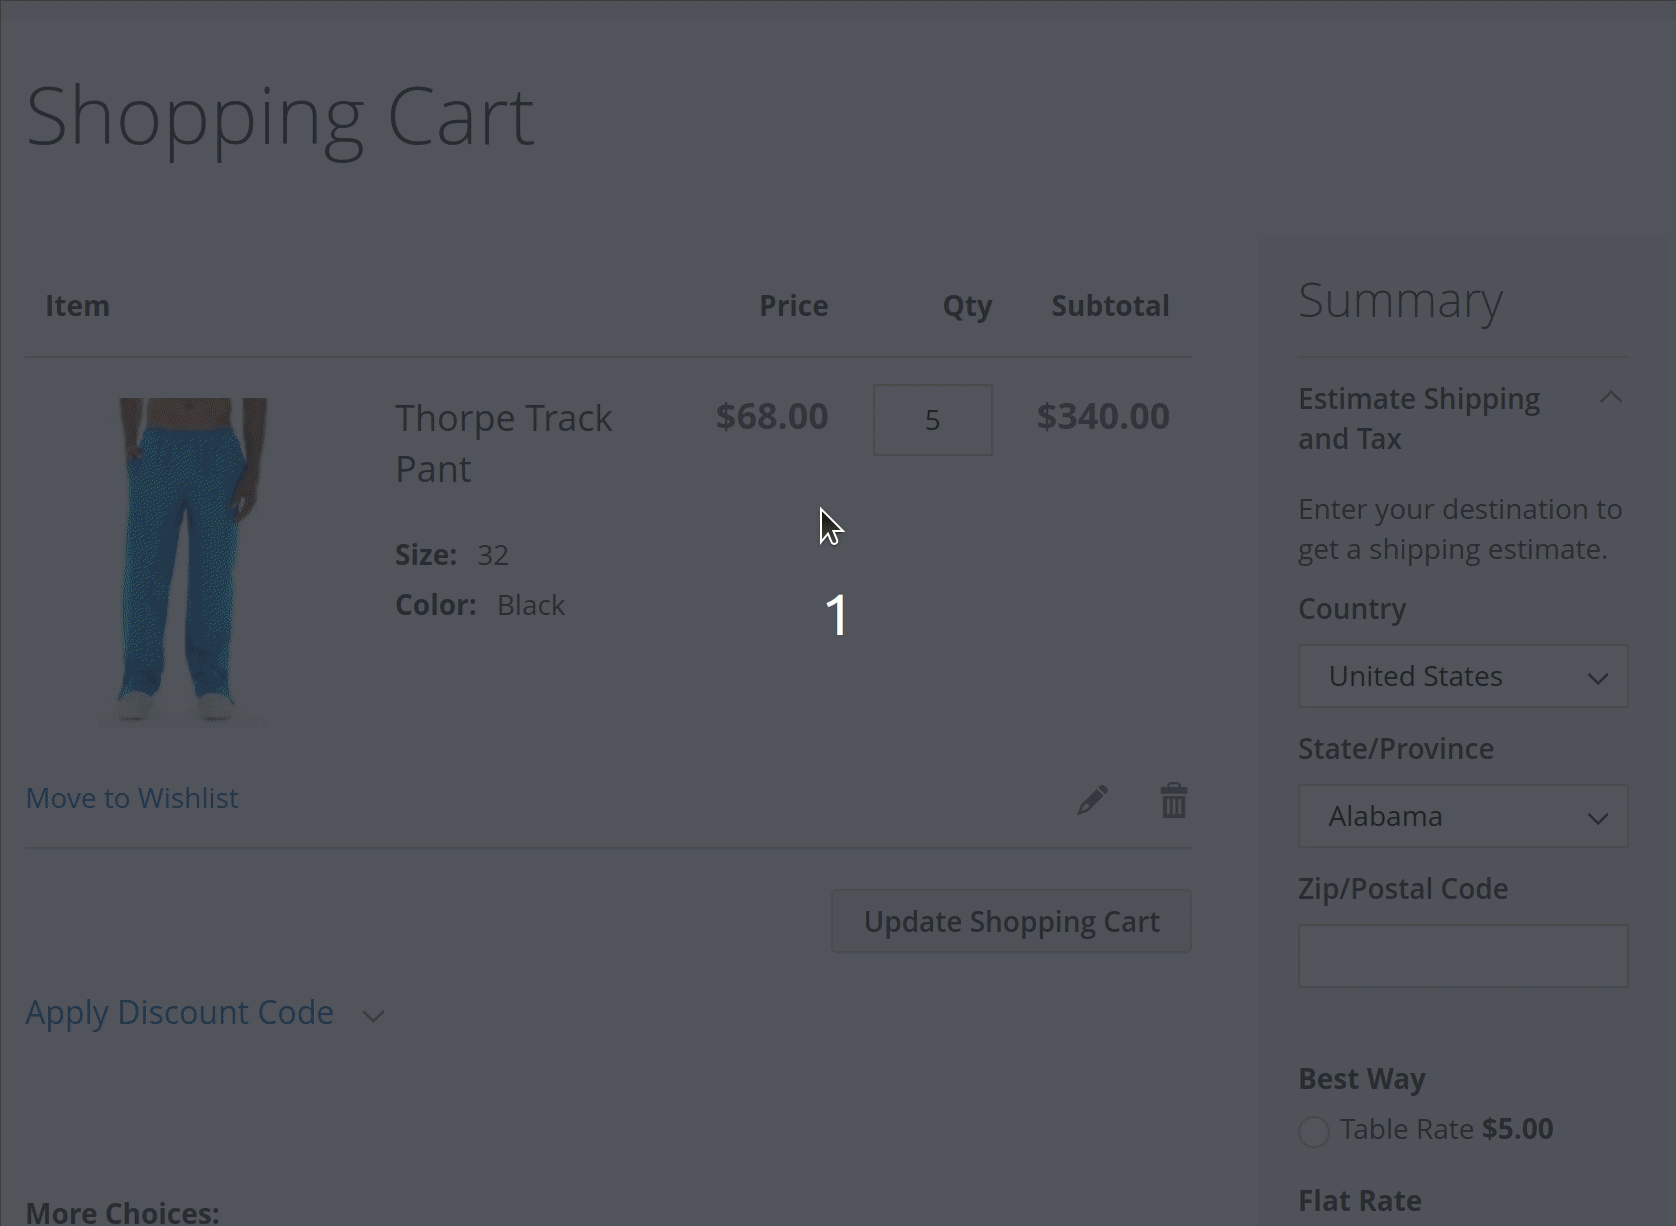Click the Flat Rate shipping label
1676x1226 pixels.
tap(1358, 1199)
